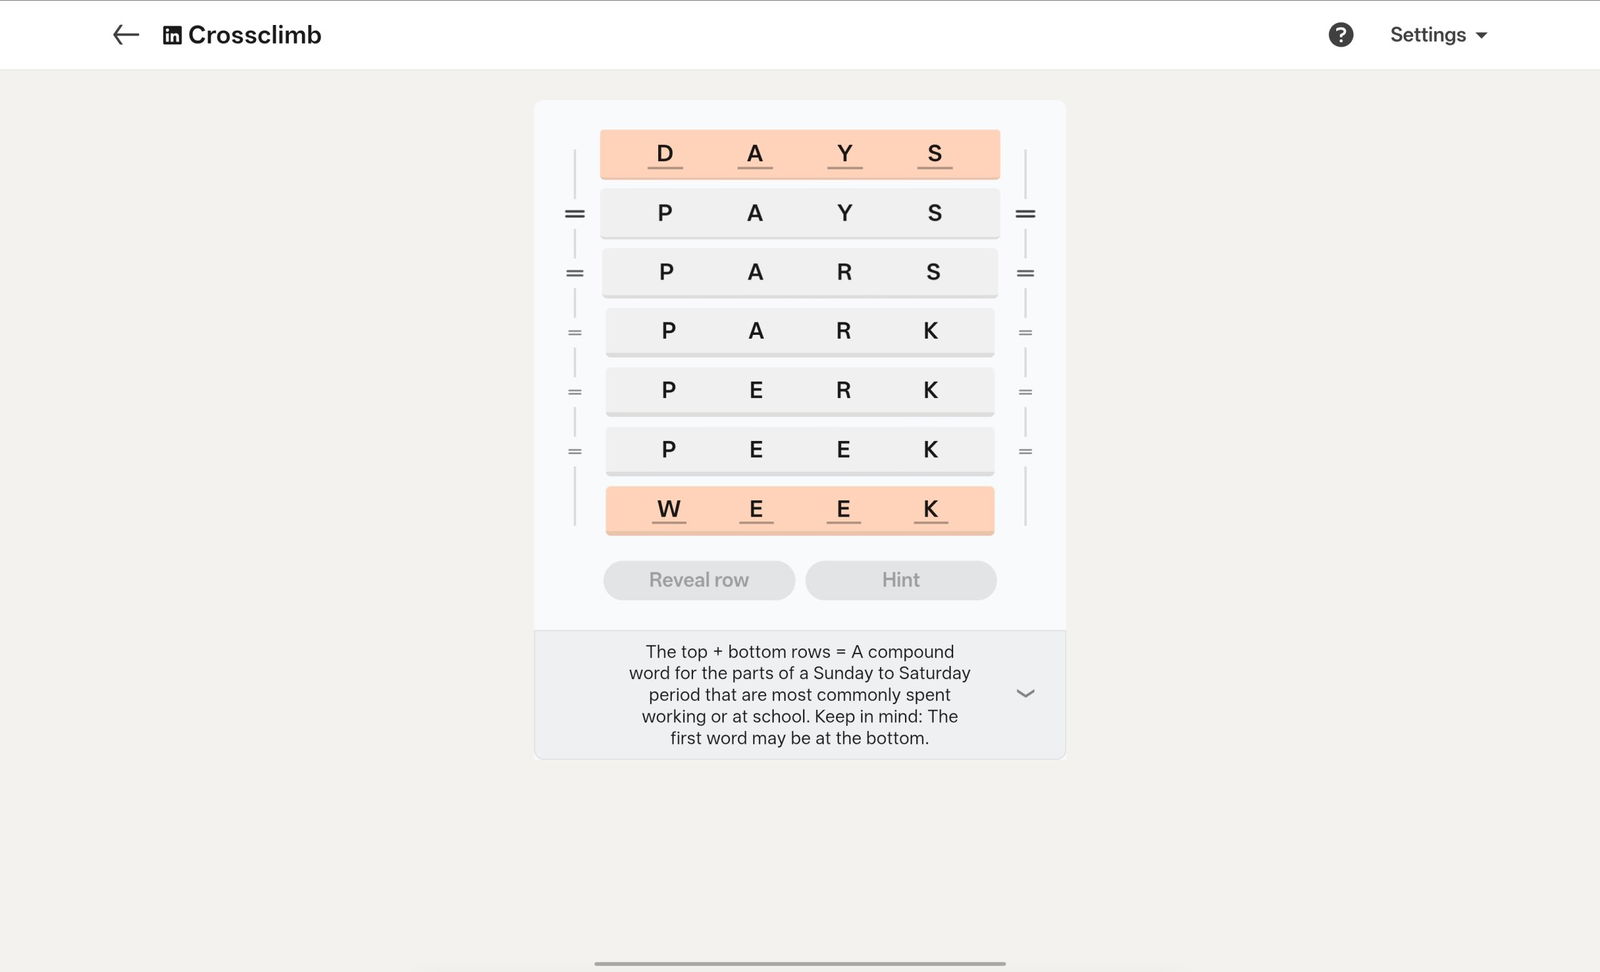Click the Reveal row button

699,580
